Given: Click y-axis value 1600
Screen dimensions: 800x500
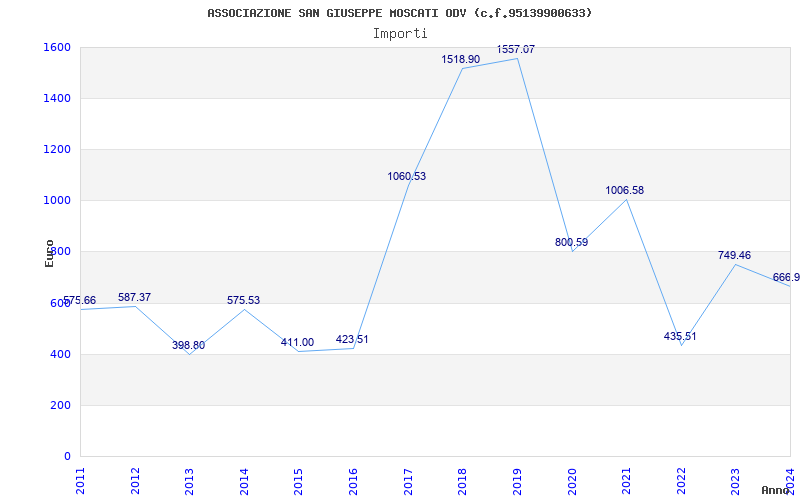Looking at the screenshot, I should coord(57,47).
